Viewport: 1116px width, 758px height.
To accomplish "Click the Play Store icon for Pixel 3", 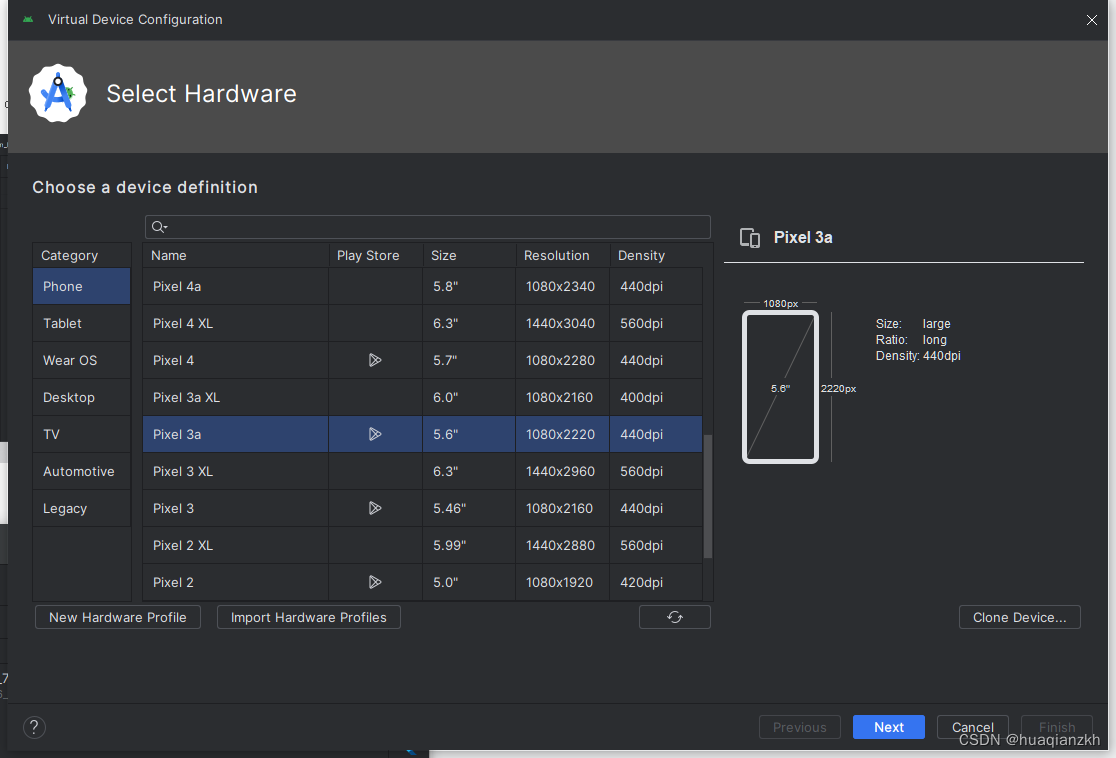I will [375, 508].
